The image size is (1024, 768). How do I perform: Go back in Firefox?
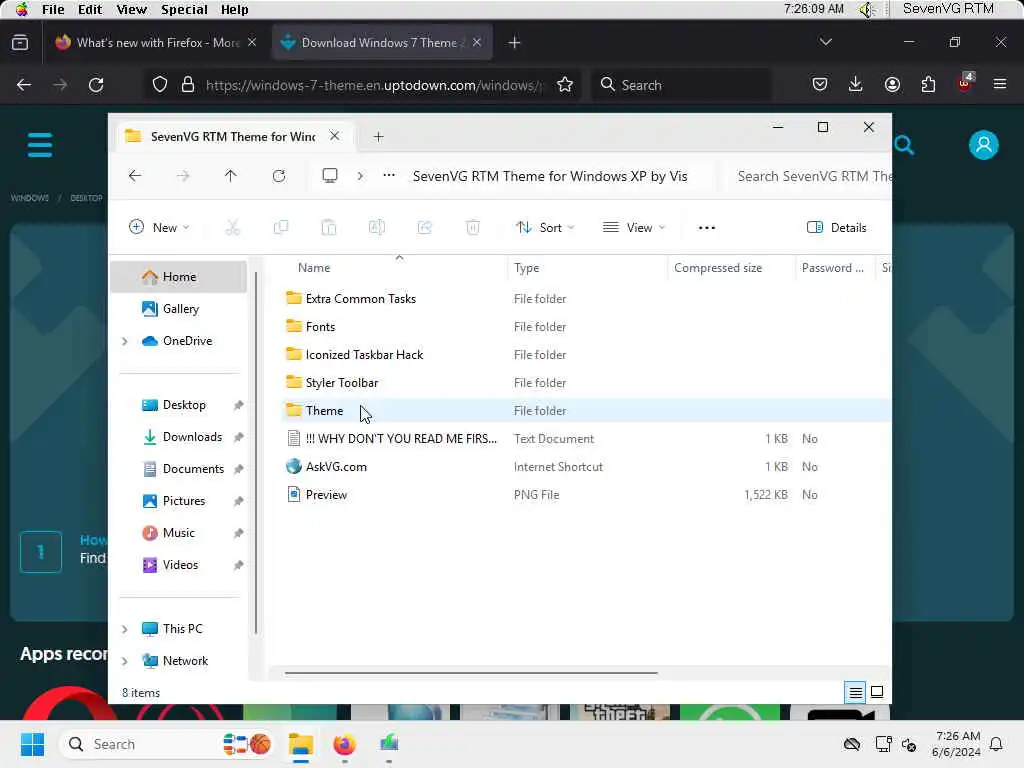[24, 85]
